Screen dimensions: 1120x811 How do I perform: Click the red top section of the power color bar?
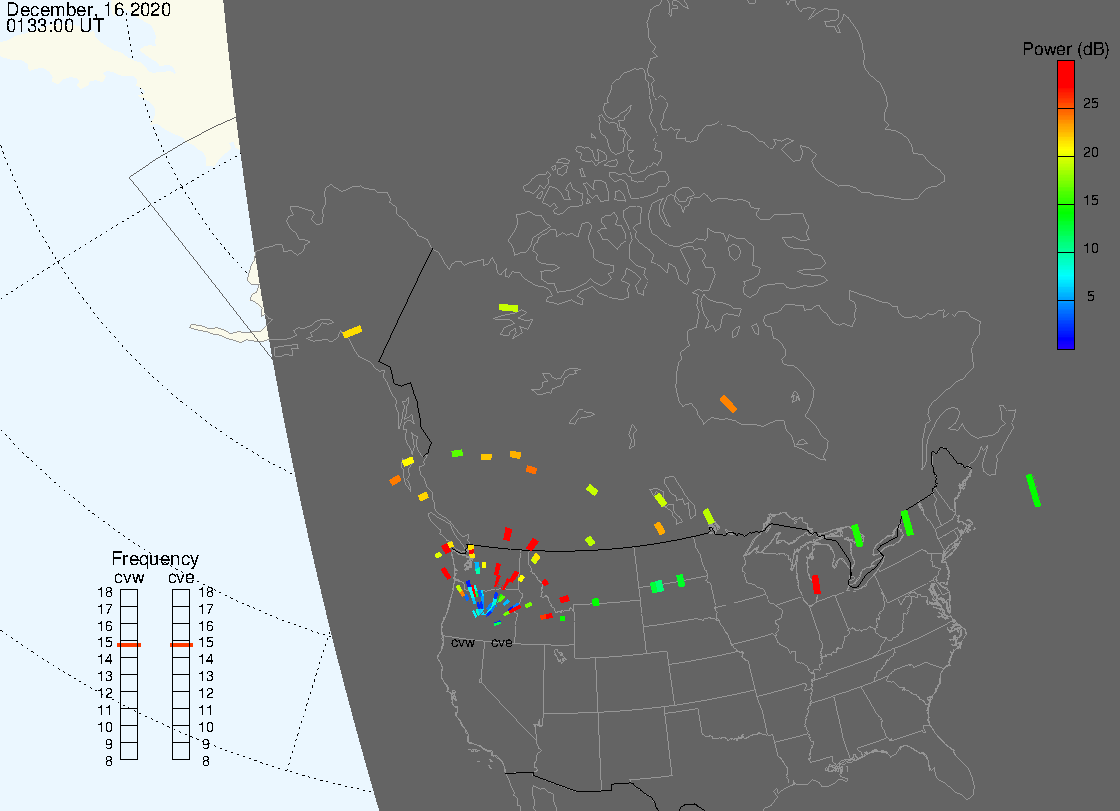click(1066, 84)
